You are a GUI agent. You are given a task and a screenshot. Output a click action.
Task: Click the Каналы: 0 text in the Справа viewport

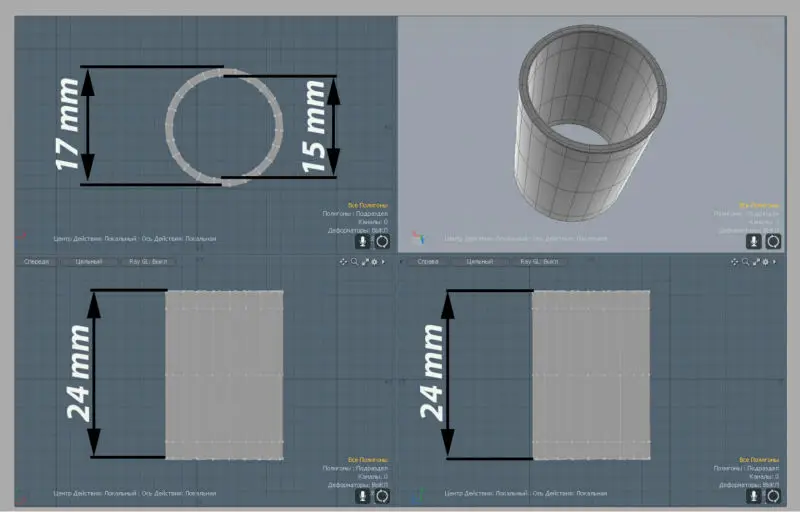coord(764,476)
